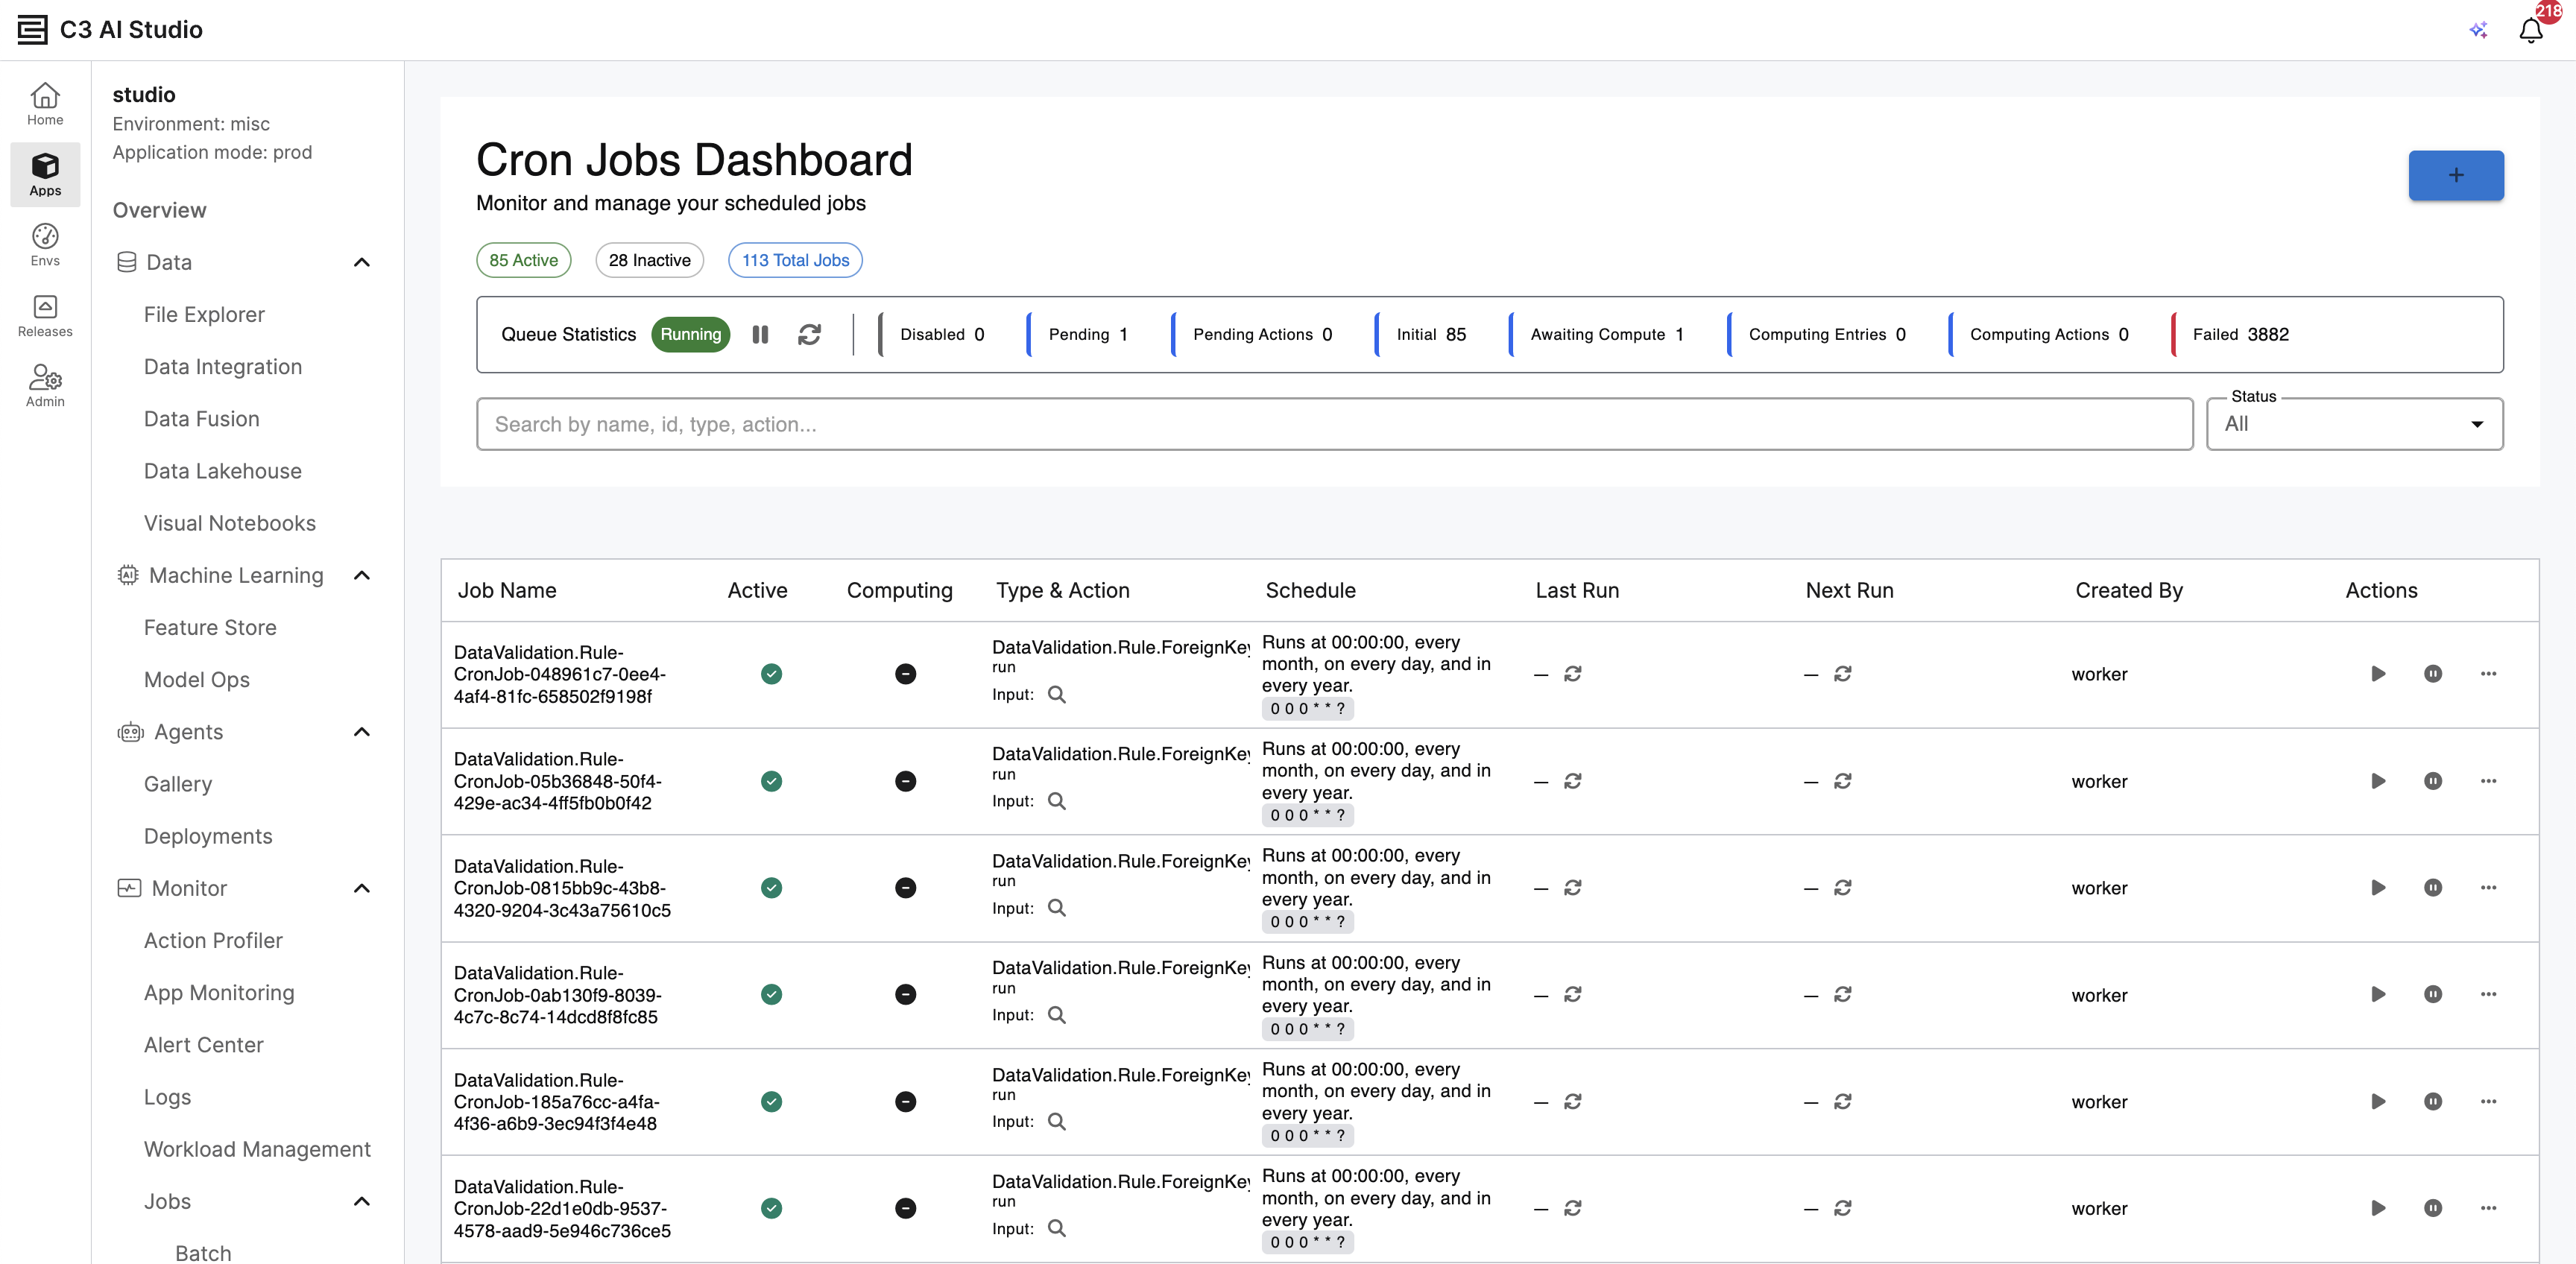
Task: Collapse the Machine Learning section
Action: click(x=362, y=575)
